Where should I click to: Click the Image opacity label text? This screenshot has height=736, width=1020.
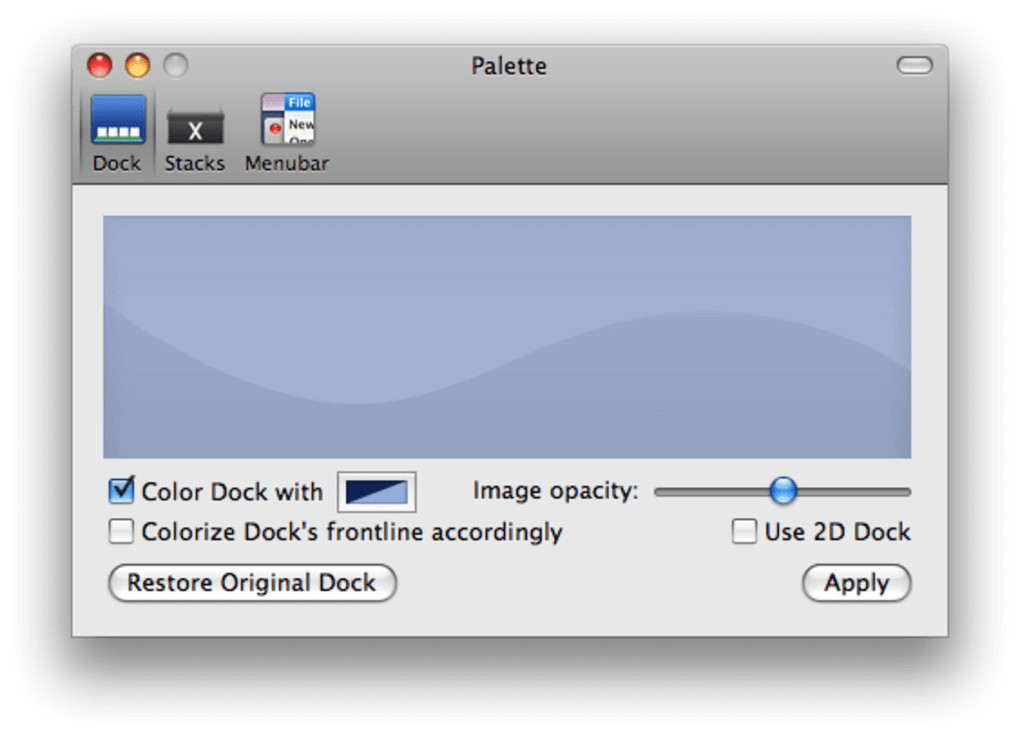(x=555, y=491)
